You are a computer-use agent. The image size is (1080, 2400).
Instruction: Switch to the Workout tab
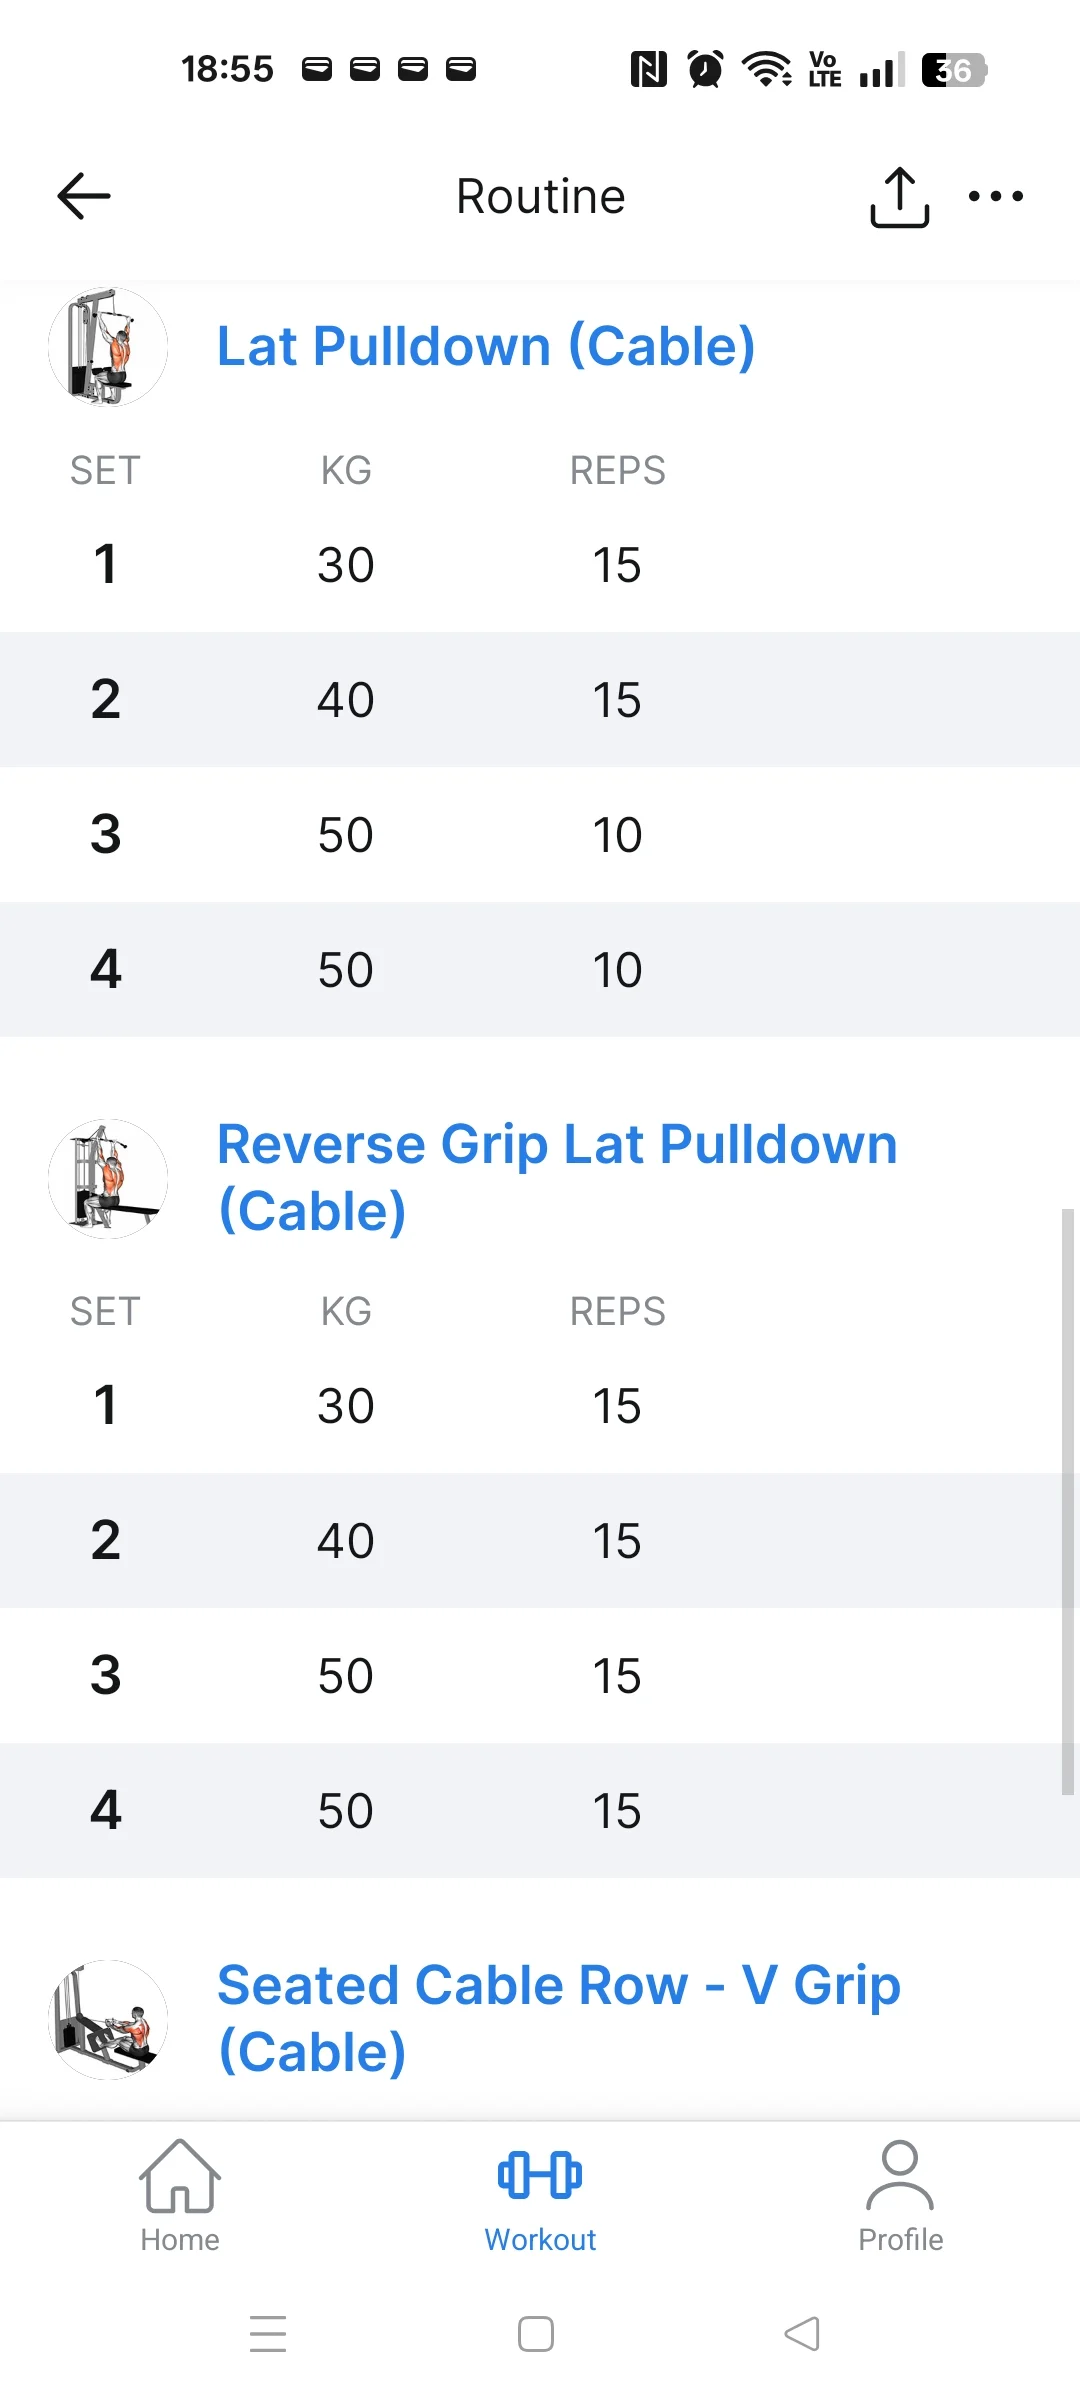pos(540,2197)
